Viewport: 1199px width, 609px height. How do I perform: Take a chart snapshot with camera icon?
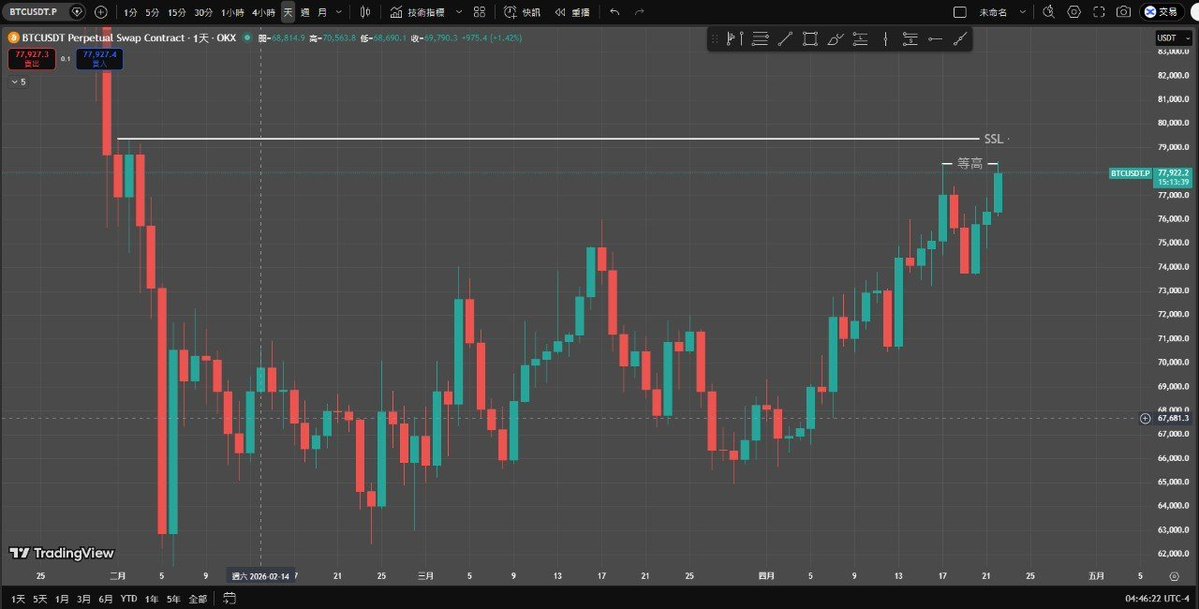(x=1123, y=12)
